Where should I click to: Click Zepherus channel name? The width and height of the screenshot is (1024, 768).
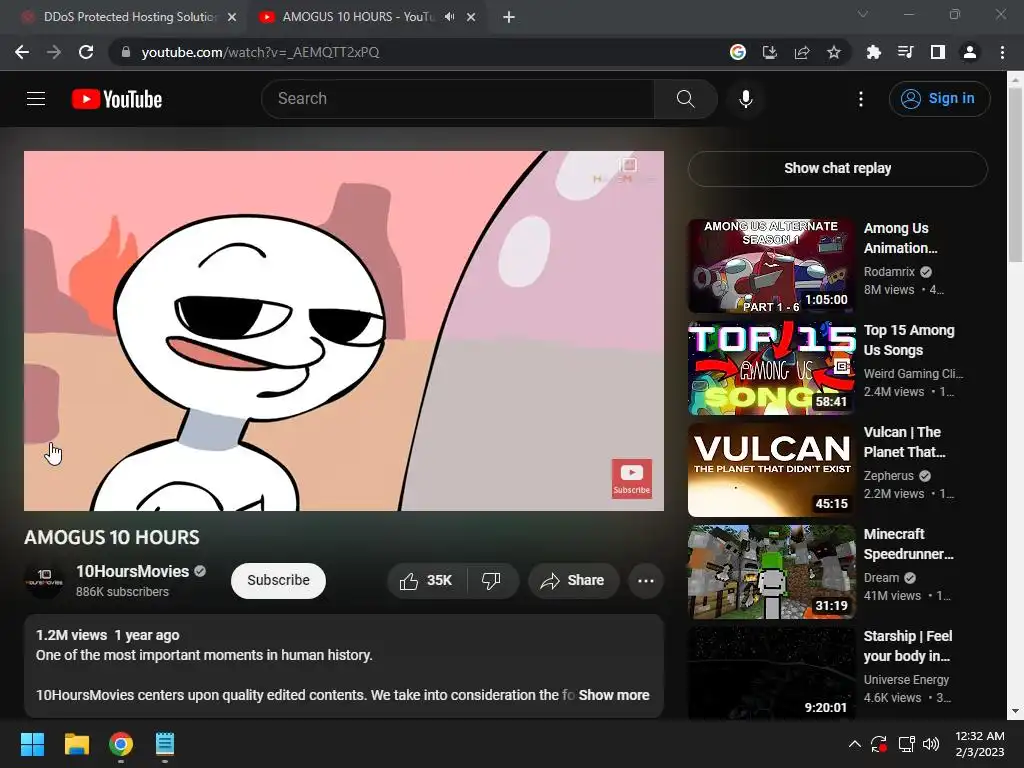888,475
